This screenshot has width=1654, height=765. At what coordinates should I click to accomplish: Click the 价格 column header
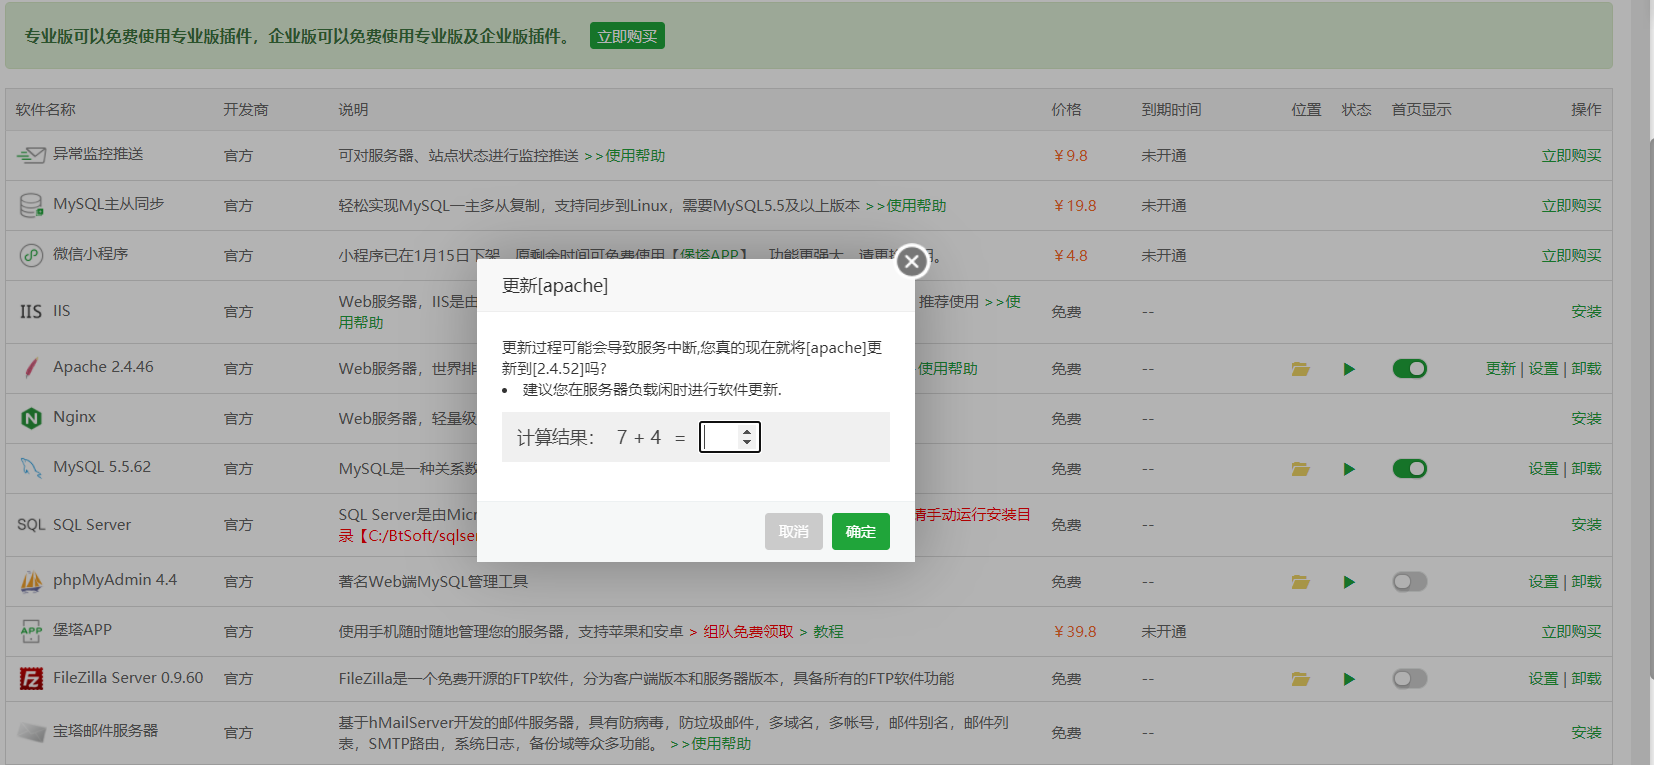[1066, 110]
